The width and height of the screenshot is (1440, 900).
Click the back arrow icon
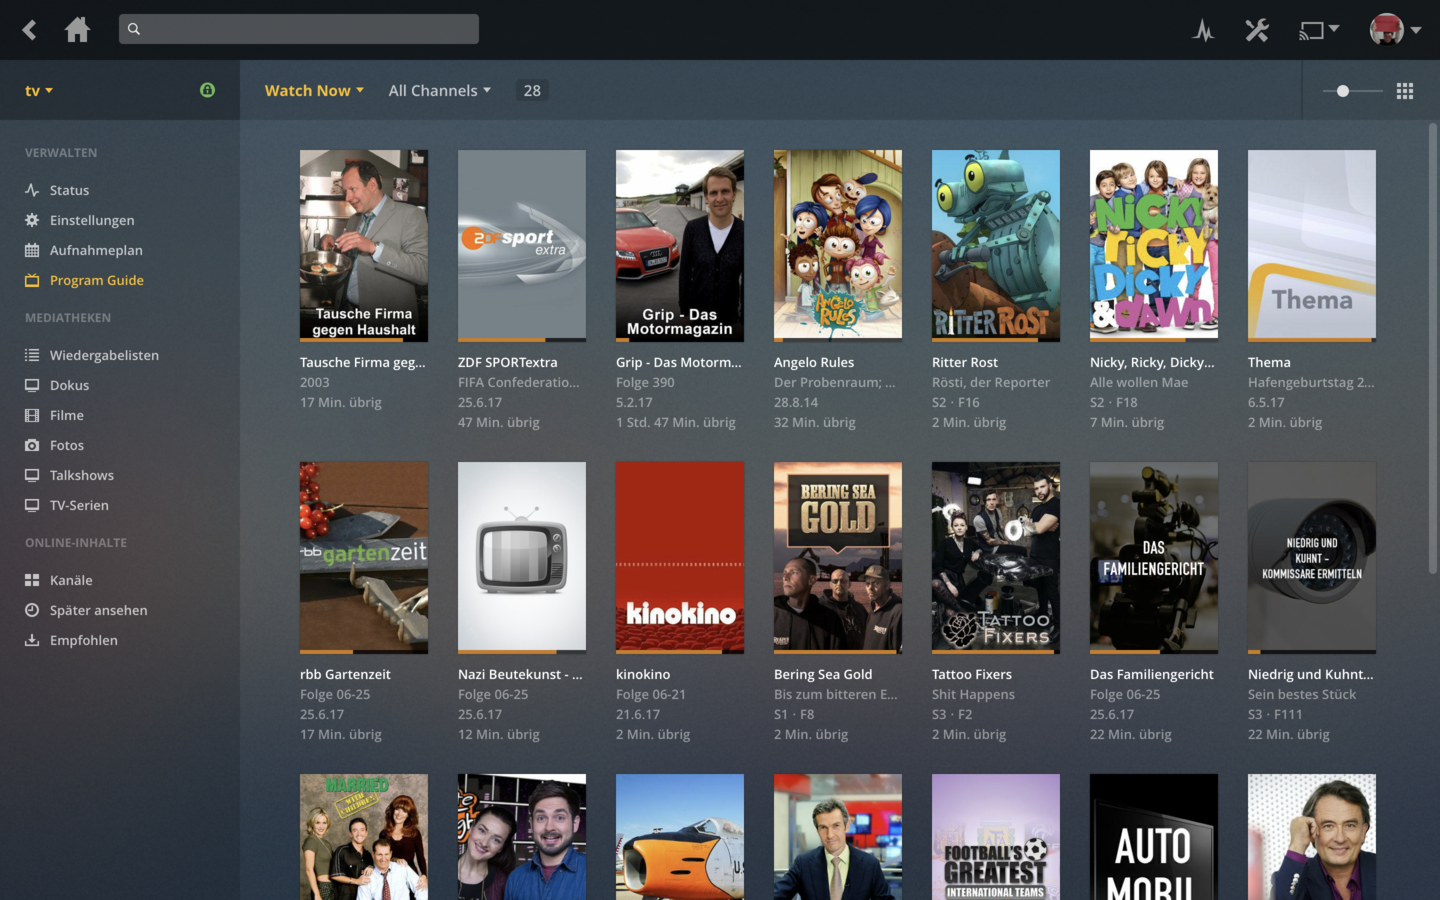point(29,30)
